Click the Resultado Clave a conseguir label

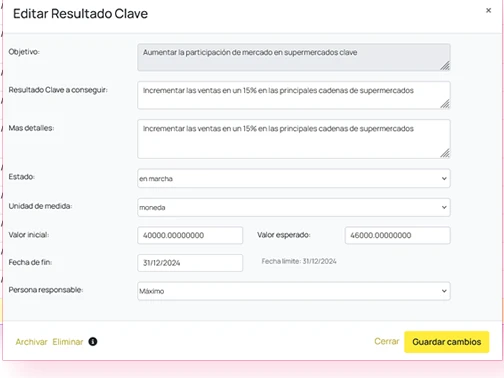coord(58,90)
